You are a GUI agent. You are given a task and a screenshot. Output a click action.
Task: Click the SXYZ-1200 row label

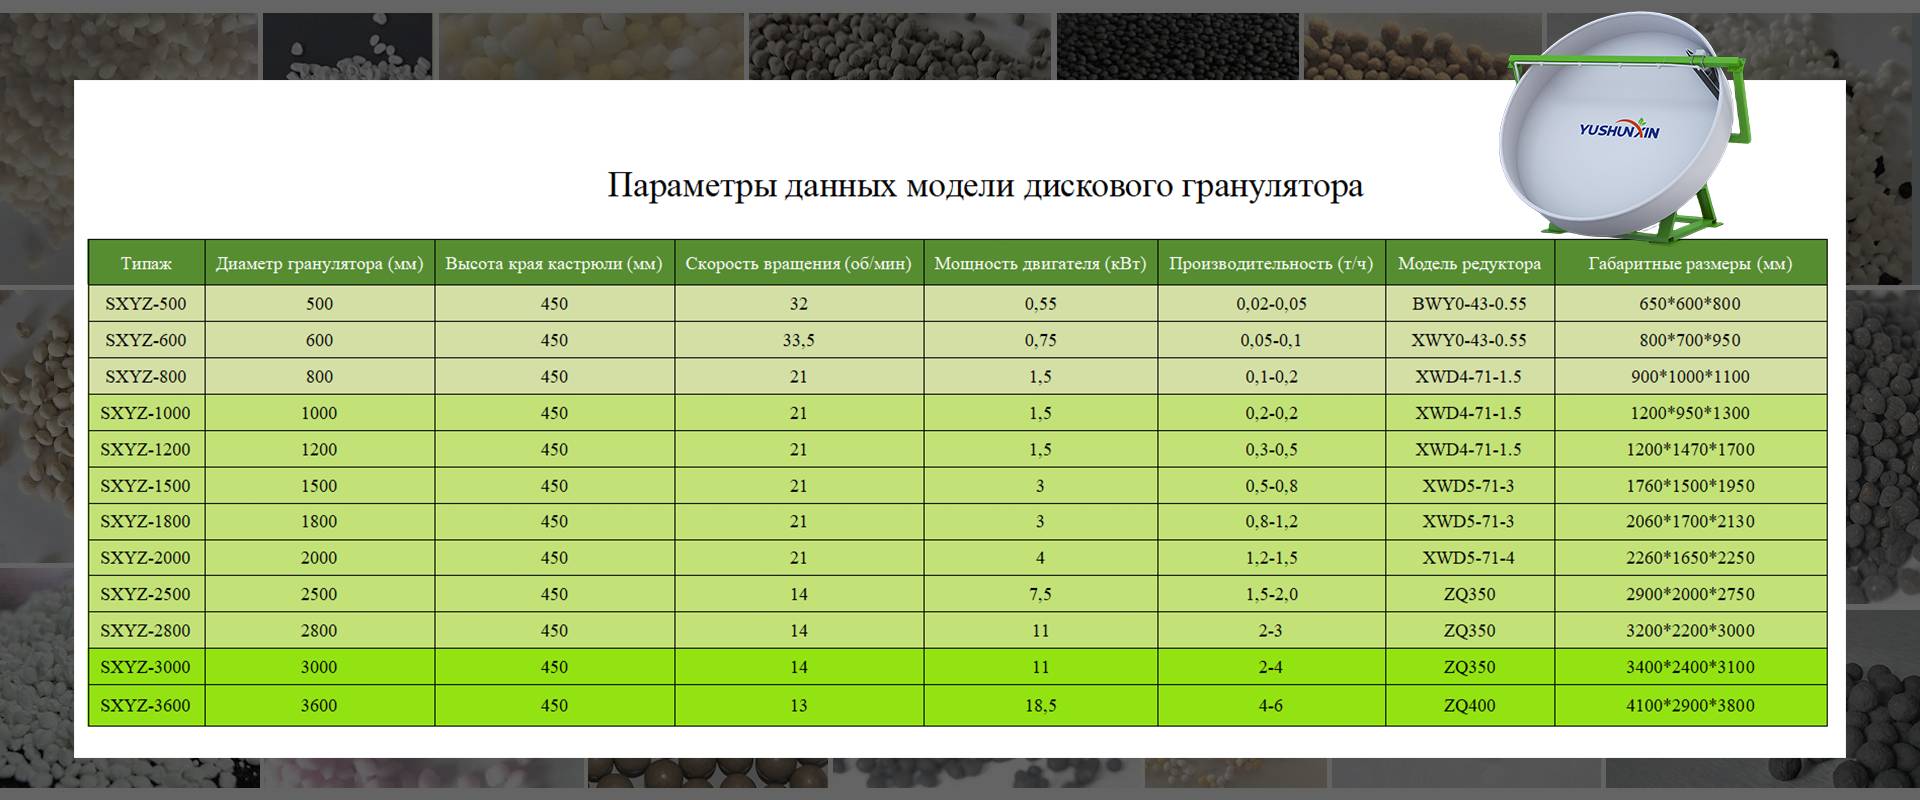click(146, 450)
